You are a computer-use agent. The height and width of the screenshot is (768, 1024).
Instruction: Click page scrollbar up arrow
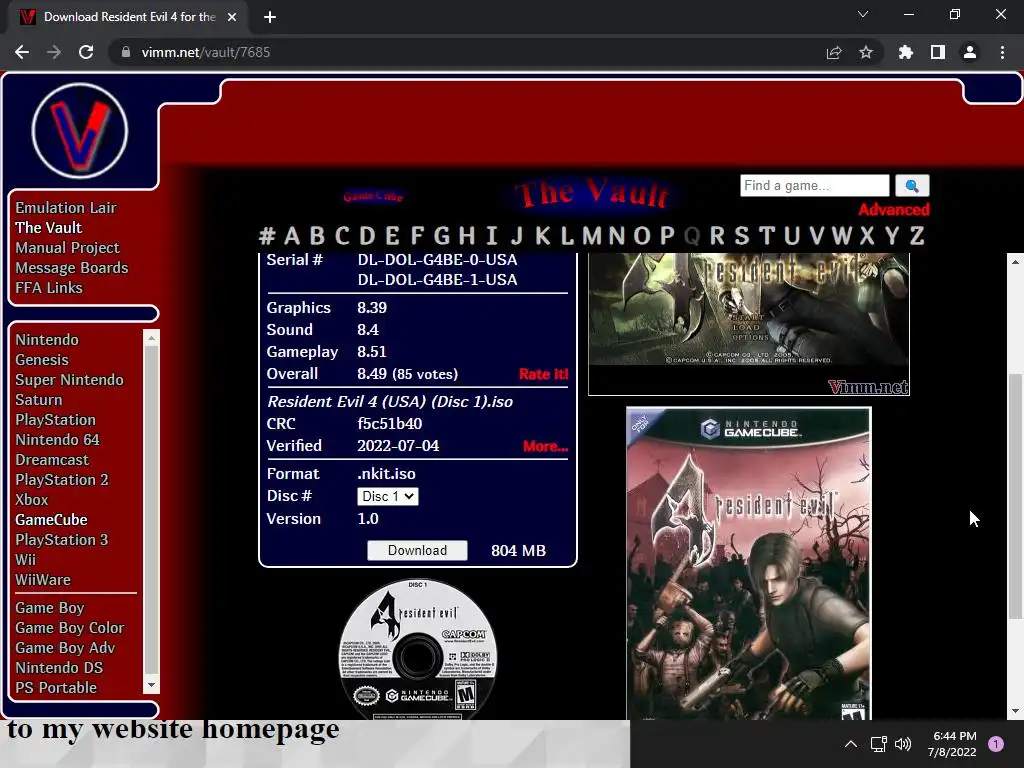(1015, 262)
